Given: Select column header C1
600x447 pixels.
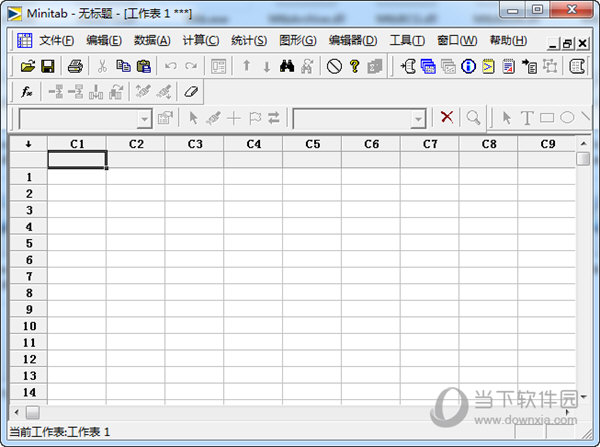Looking at the screenshot, I should pyautogui.click(x=77, y=144).
